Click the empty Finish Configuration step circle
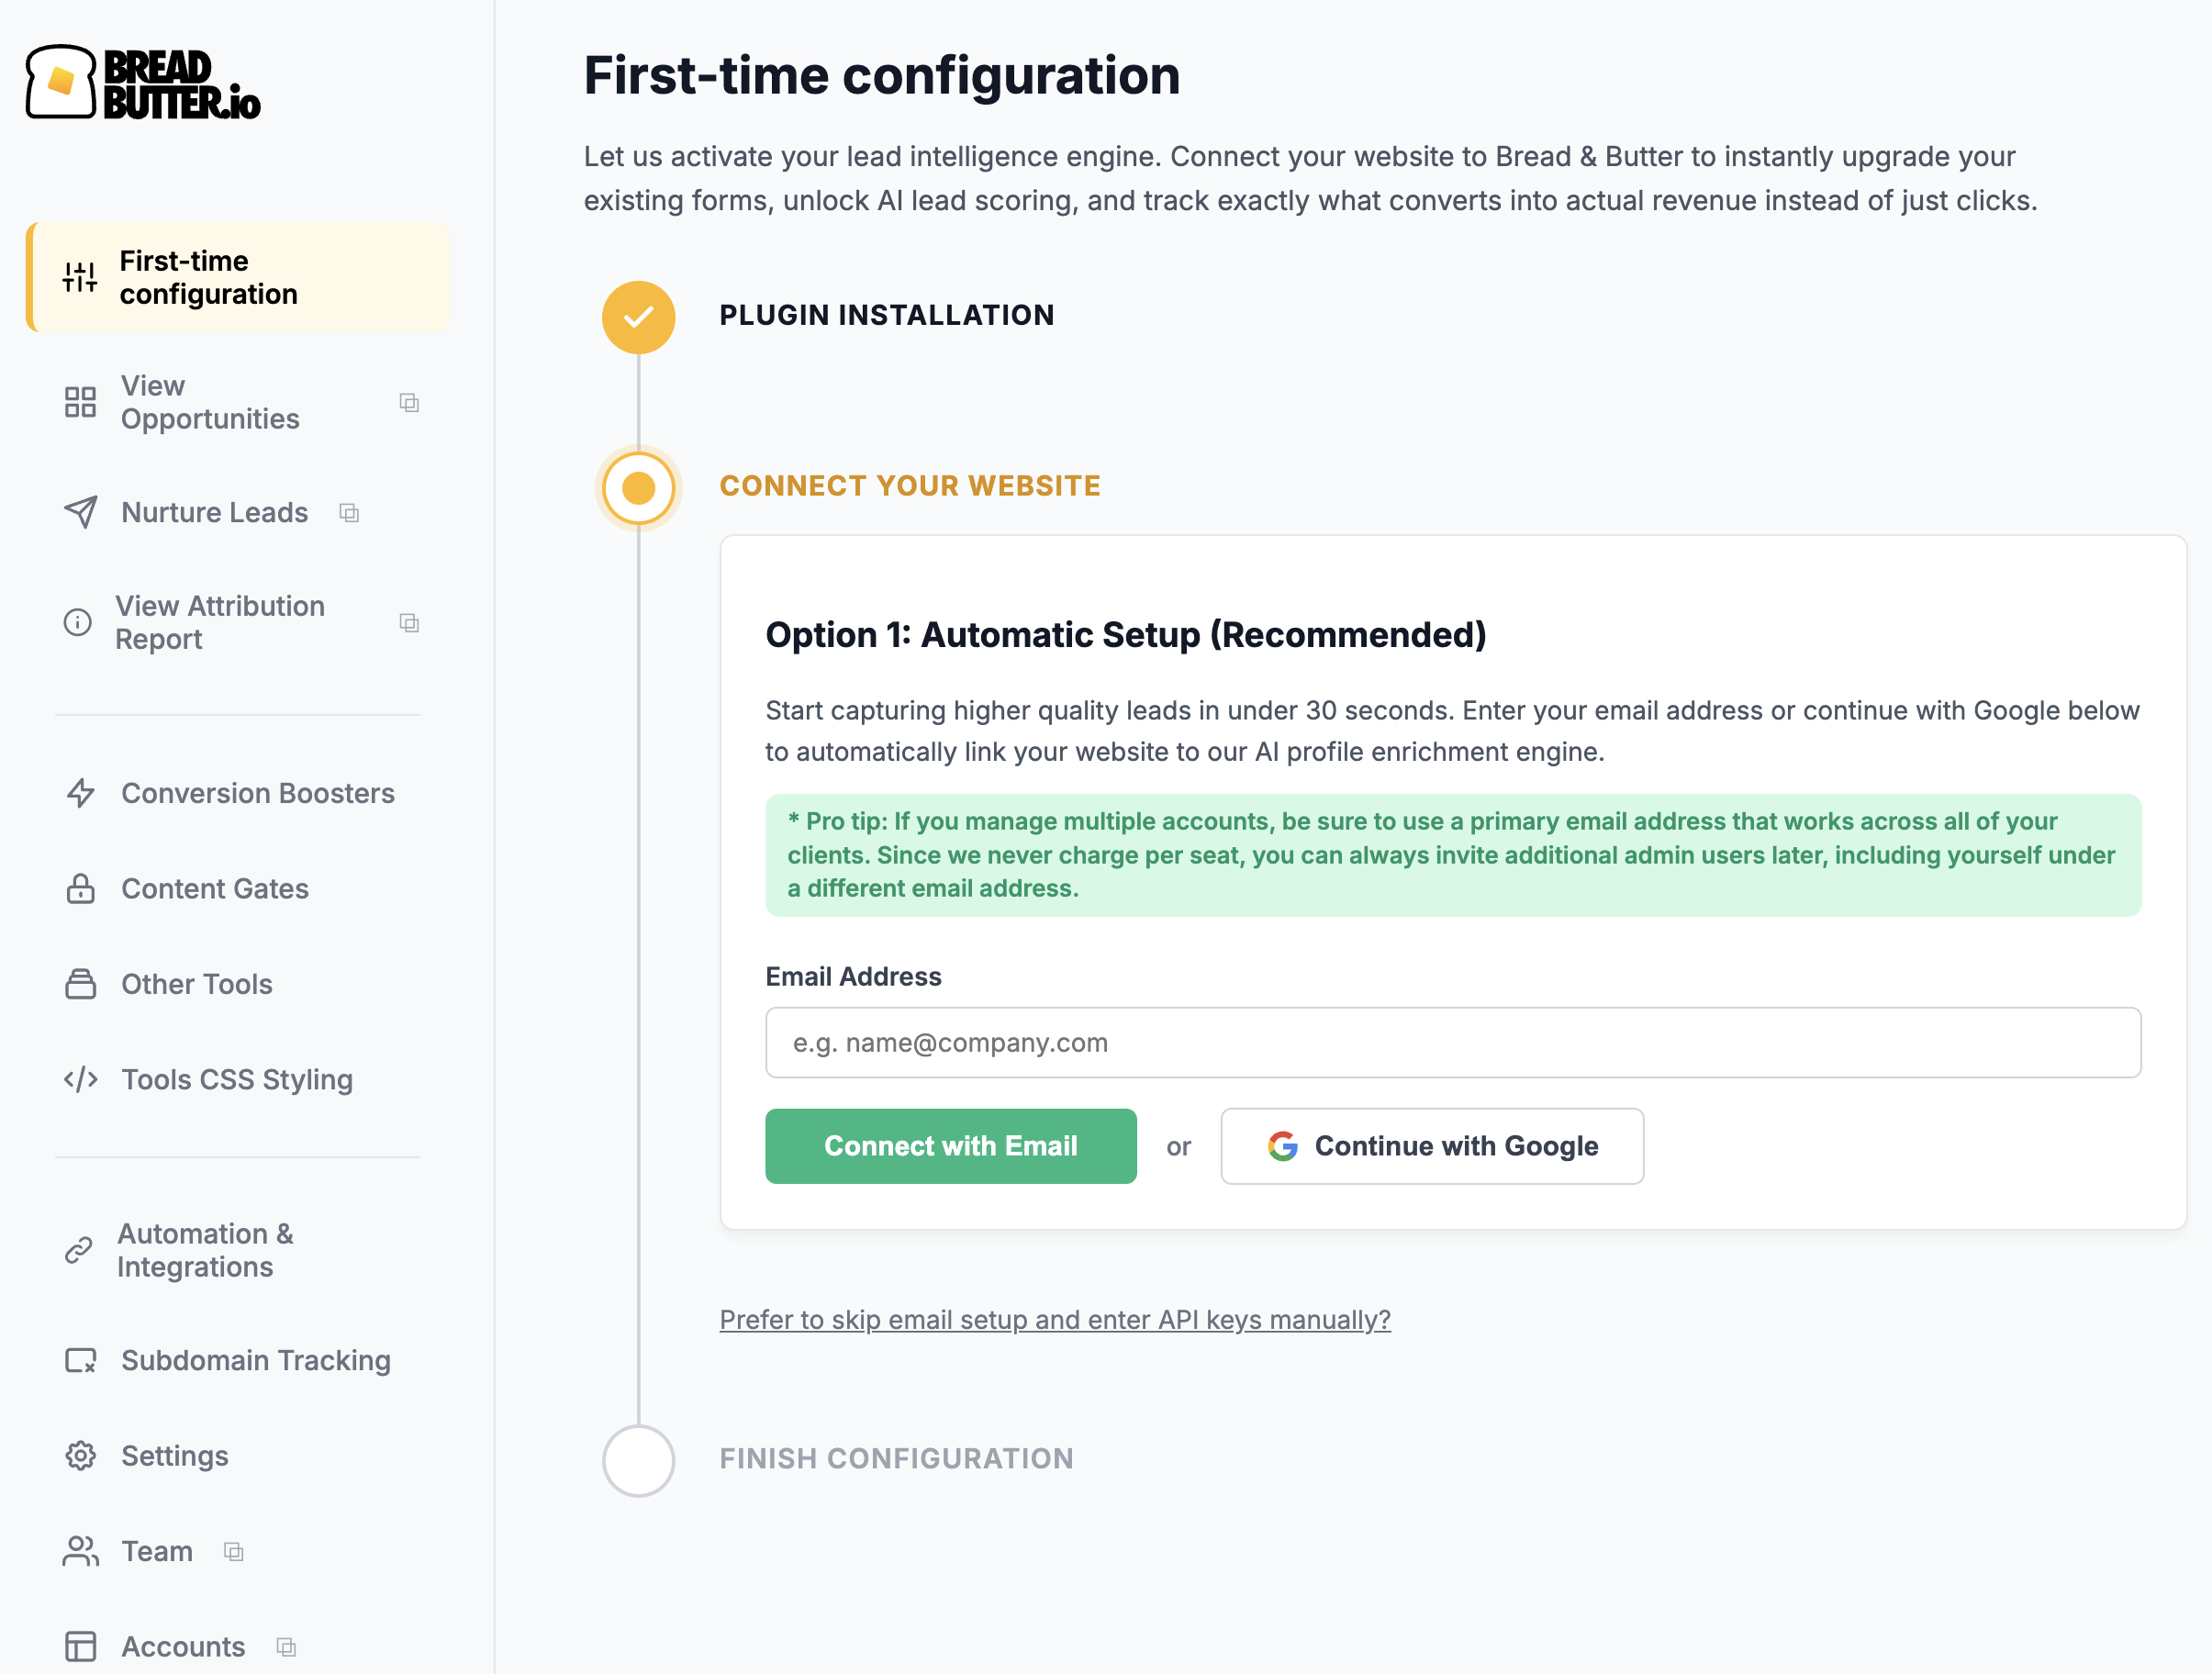Image resolution: width=2212 pixels, height=1674 pixels. (x=638, y=1460)
